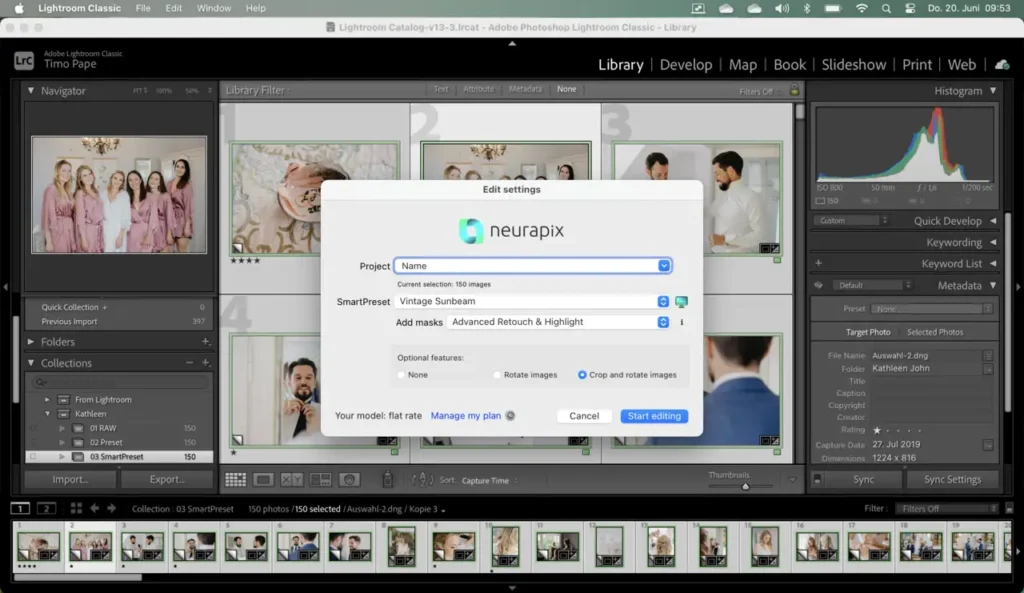Image resolution: width=1024 pixels, height=593 pixels.
Task: Cancel the Edit settings dialog
Action: tap(584, 416)
